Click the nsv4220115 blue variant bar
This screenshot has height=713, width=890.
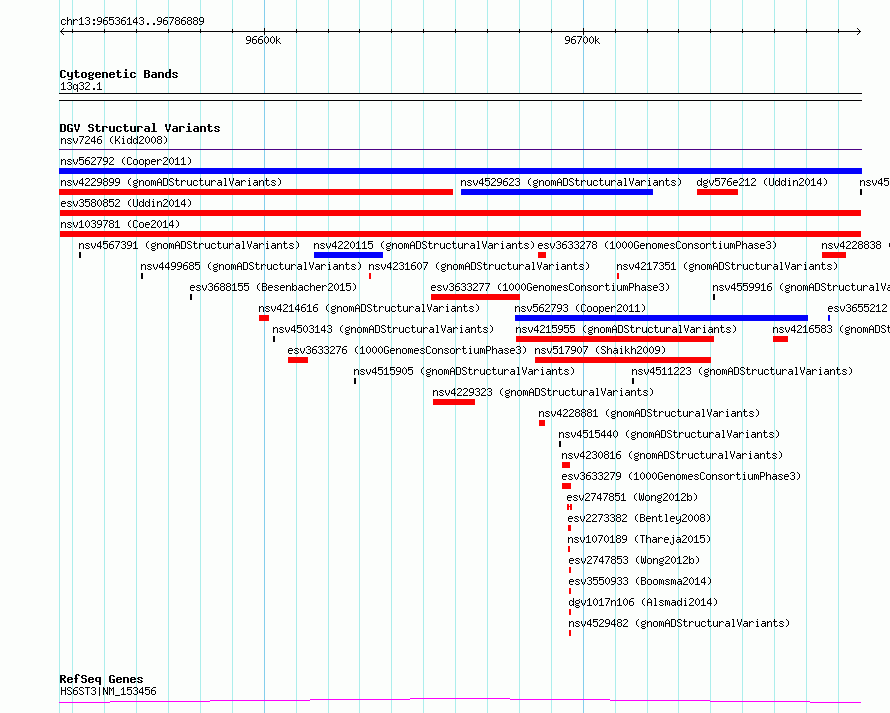click(x=349, y=255)
